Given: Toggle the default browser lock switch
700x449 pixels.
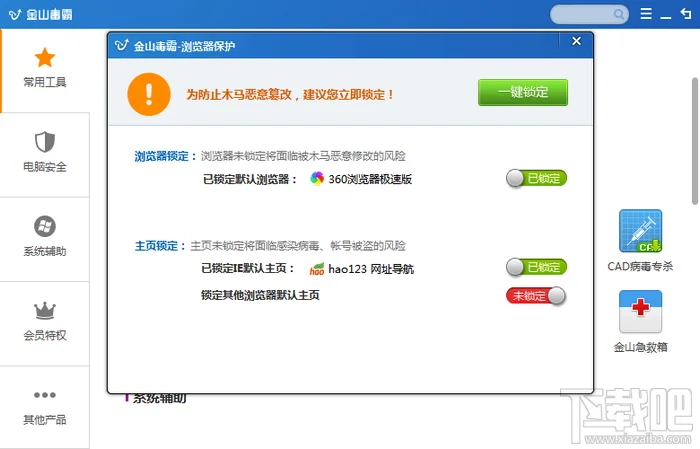Looking at the screenshot, I should [536, 179].
